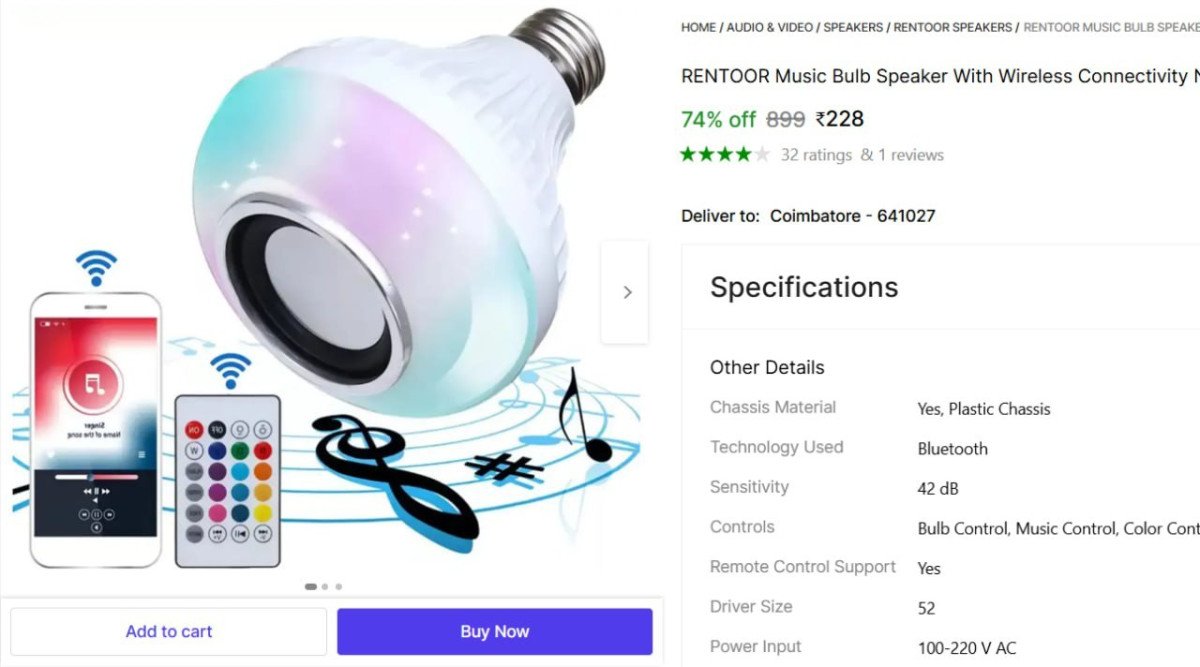Image resolution: width=1200 pixels, height=667 pixels.
Task: View the 32 ratings link
Action: tap(817, 154)
